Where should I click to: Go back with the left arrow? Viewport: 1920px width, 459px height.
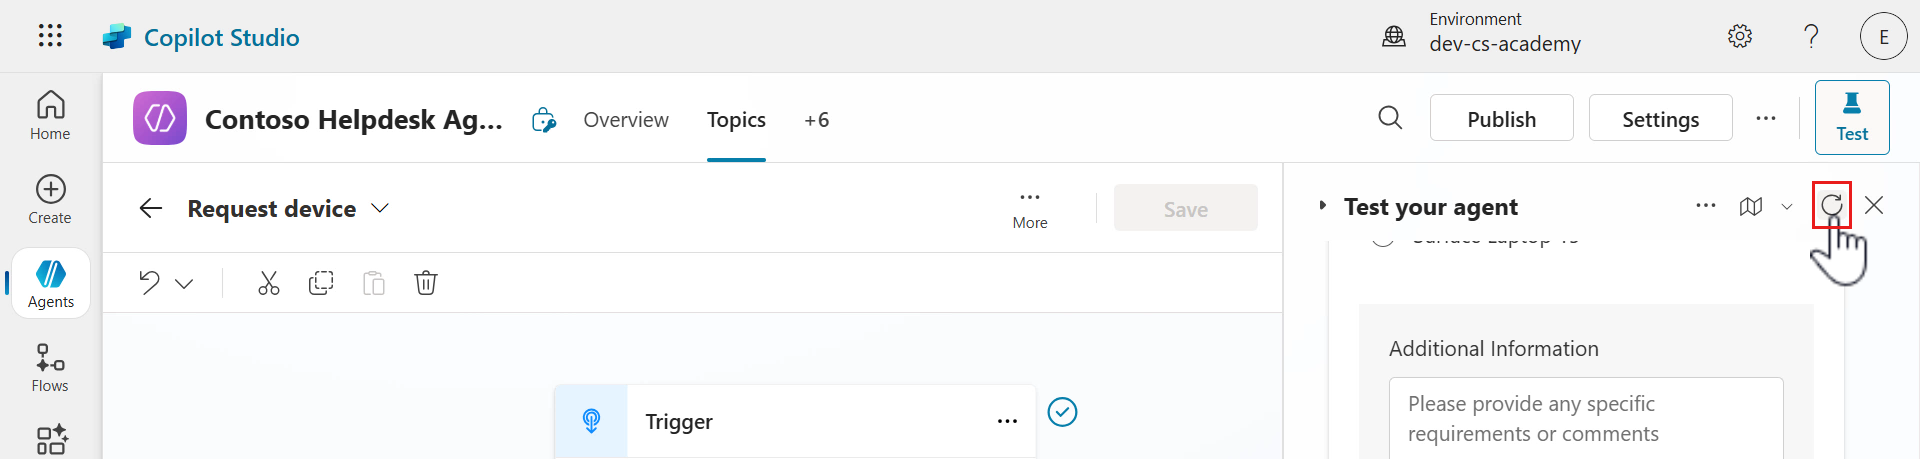point(151,208)
